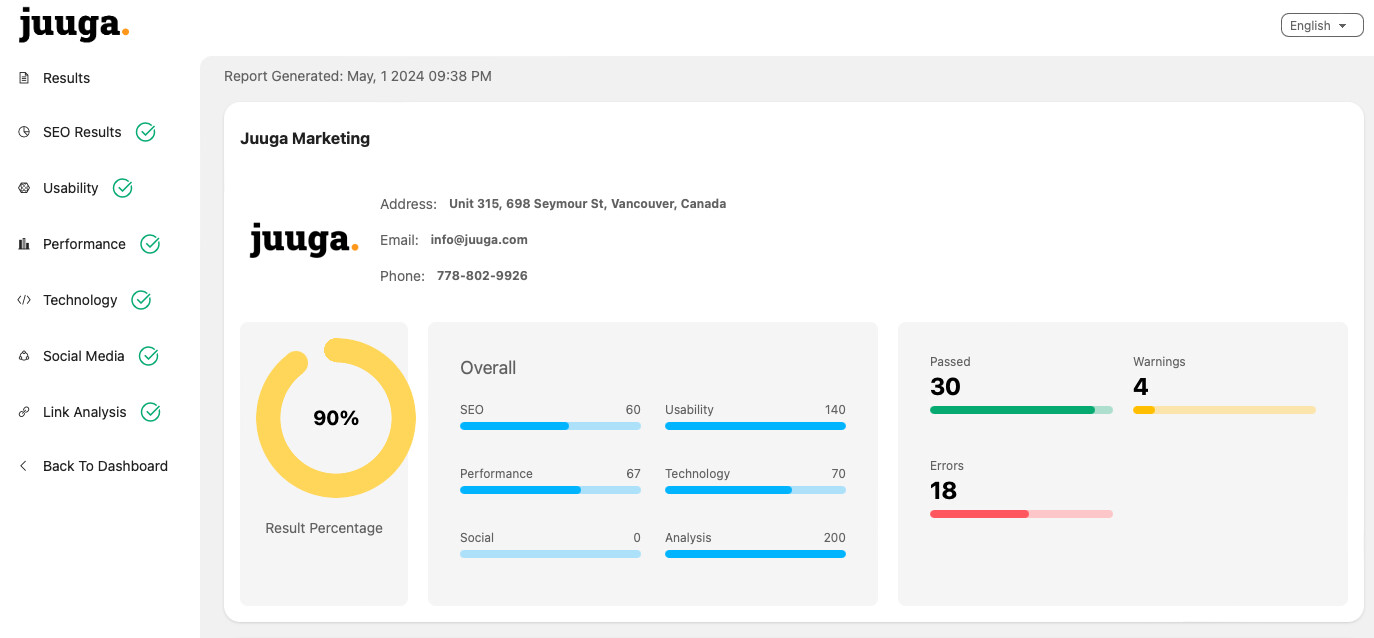Return via Back To Dashboard link

pos(105,466)
